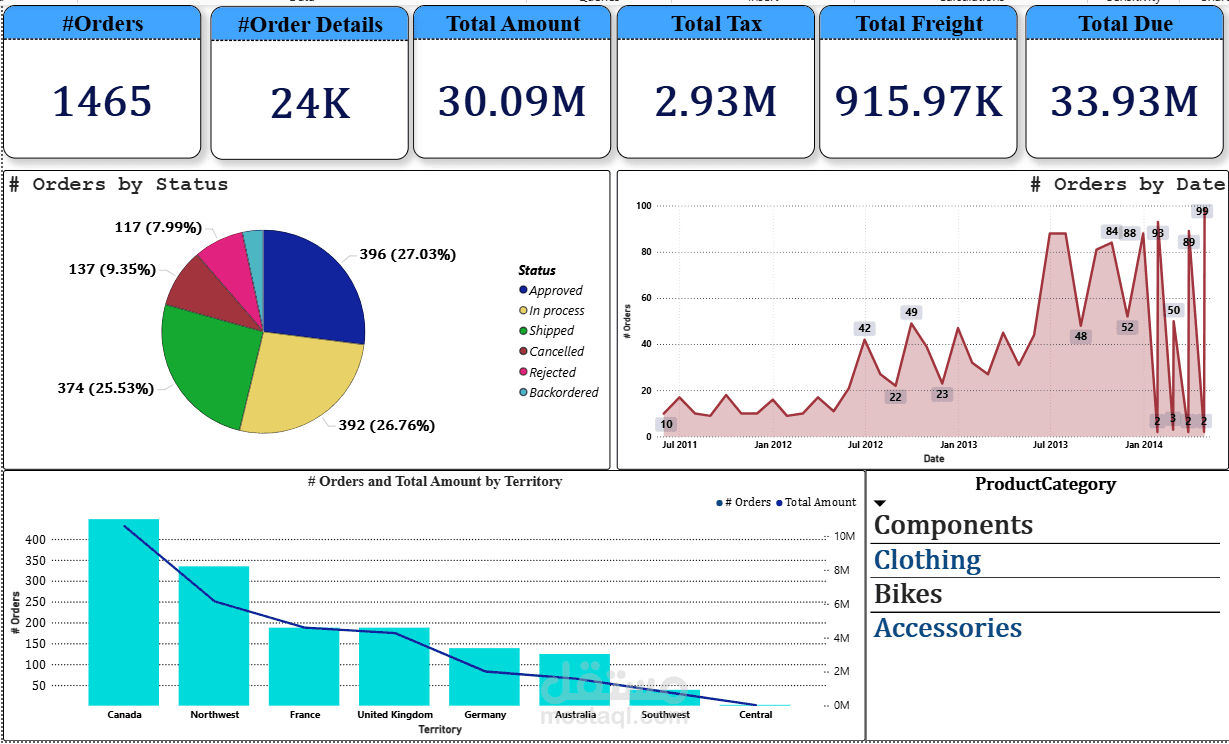Screen dimensions: 1229x744
Task: Click the 99 data label on line chart
Action: [1202, 211]
